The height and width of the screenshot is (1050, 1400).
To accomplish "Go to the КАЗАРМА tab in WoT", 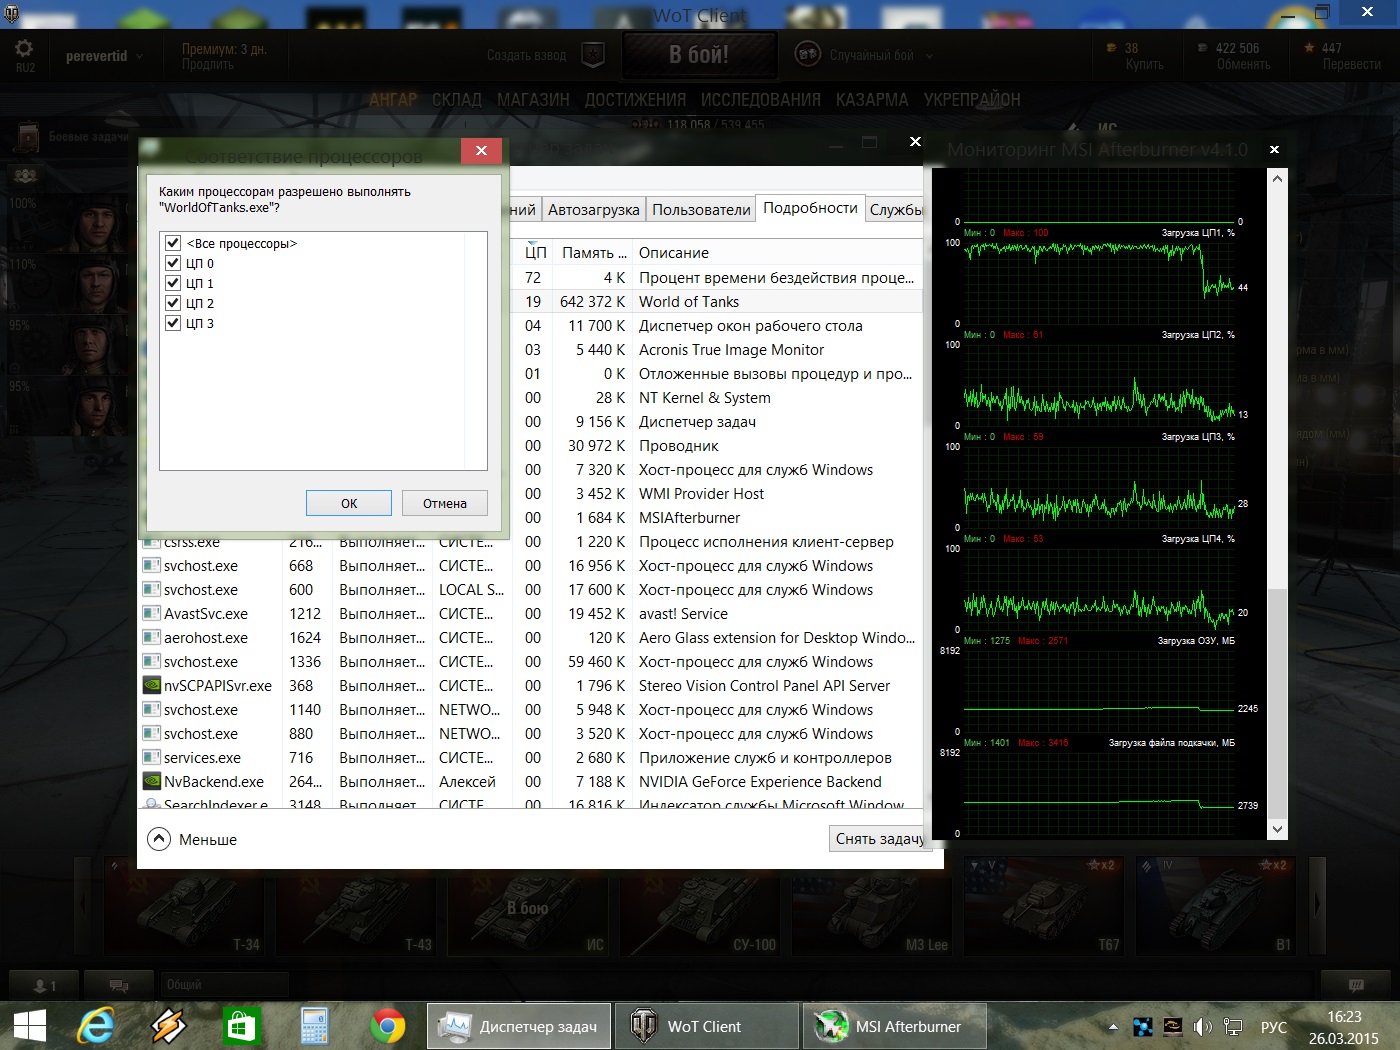I will (872, 100).
